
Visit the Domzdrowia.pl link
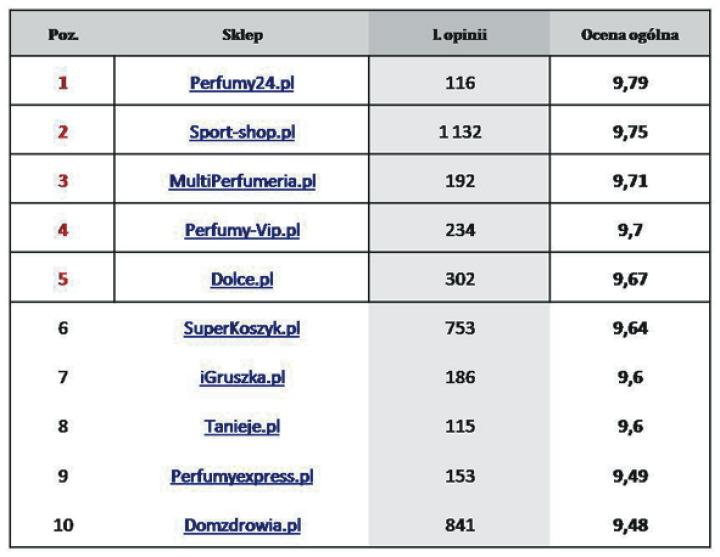tap(242, 526)
